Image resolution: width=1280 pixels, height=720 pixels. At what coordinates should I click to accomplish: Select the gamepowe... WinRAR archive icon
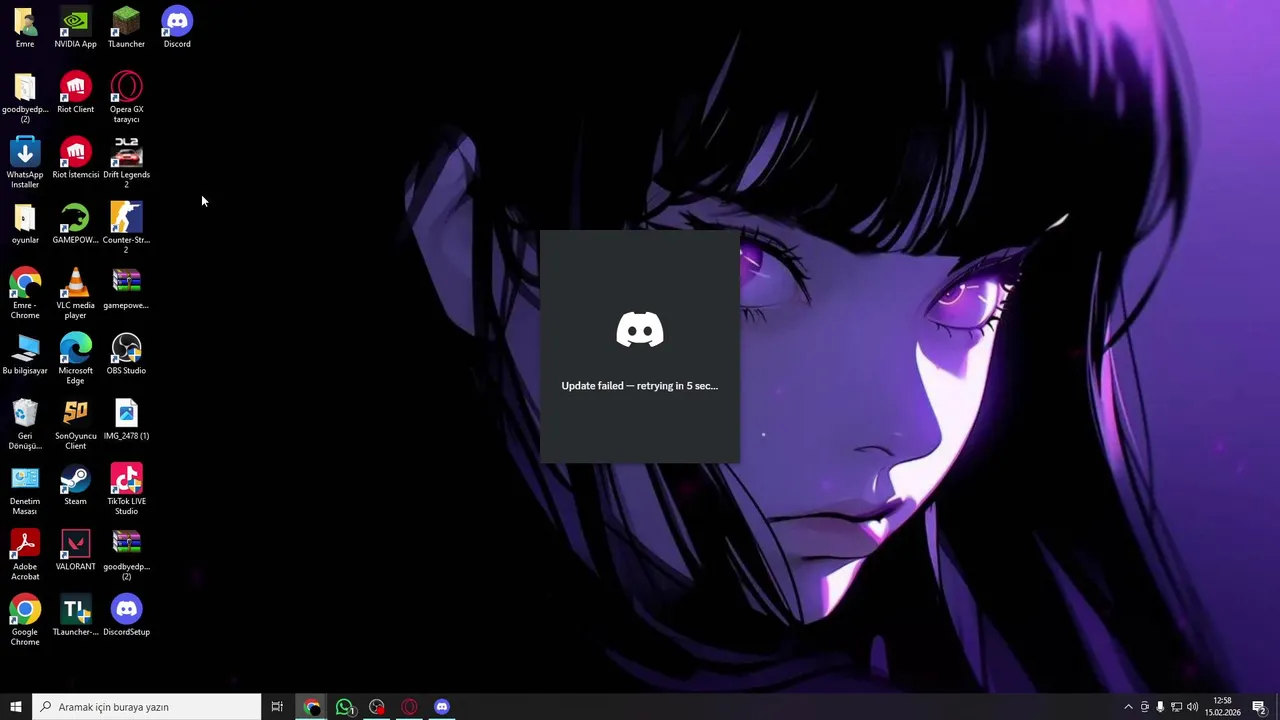pos(126,288)
